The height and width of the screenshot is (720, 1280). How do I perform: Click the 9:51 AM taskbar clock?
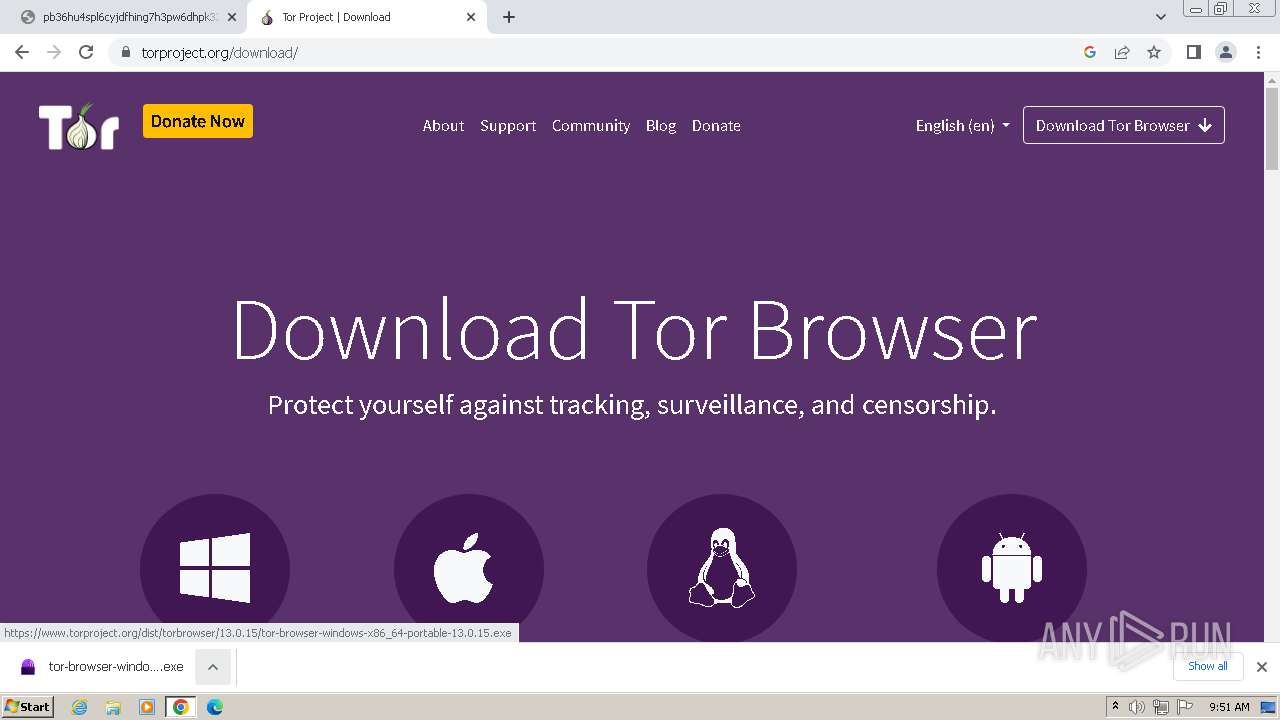(1229, 707)
